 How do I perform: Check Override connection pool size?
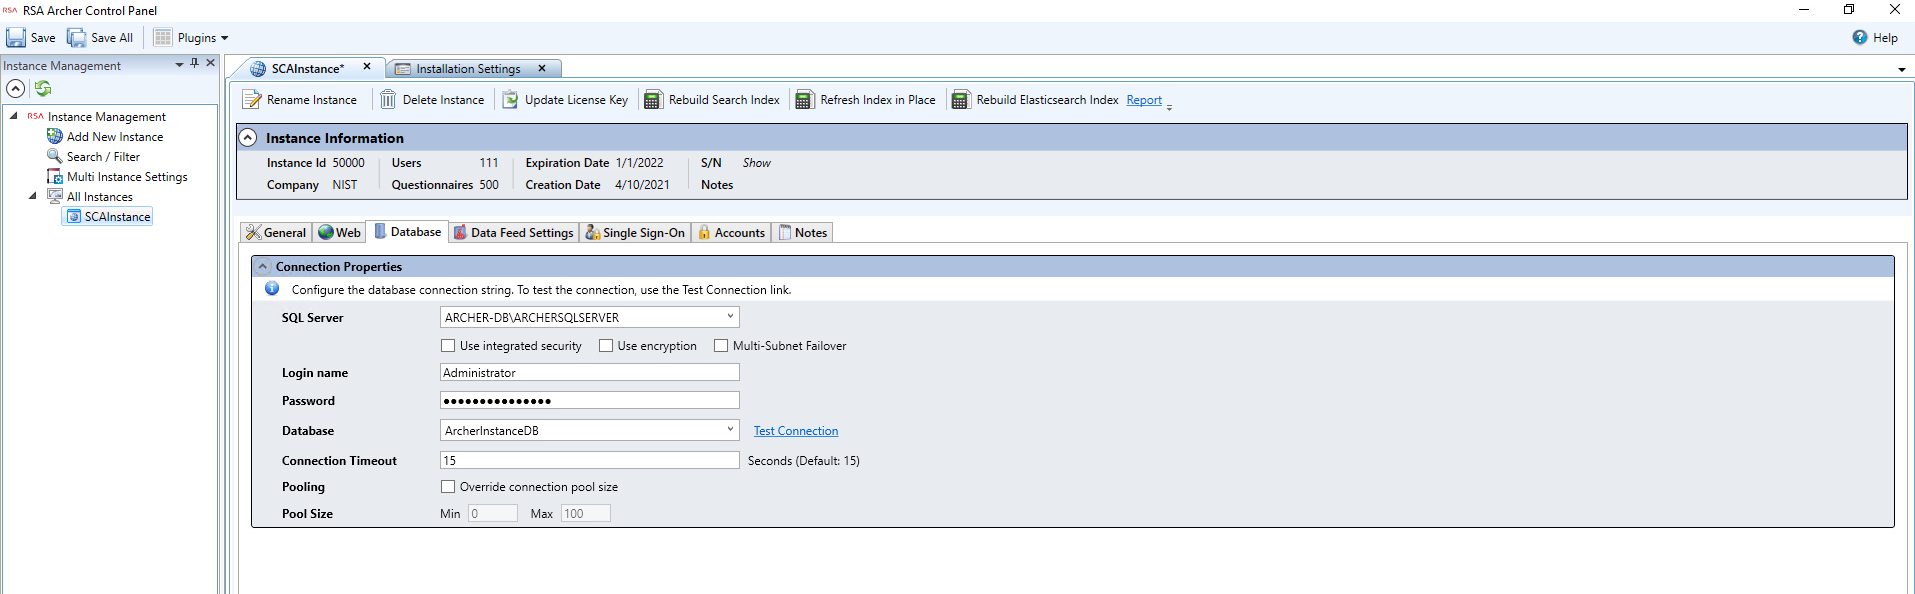(448, 487)
